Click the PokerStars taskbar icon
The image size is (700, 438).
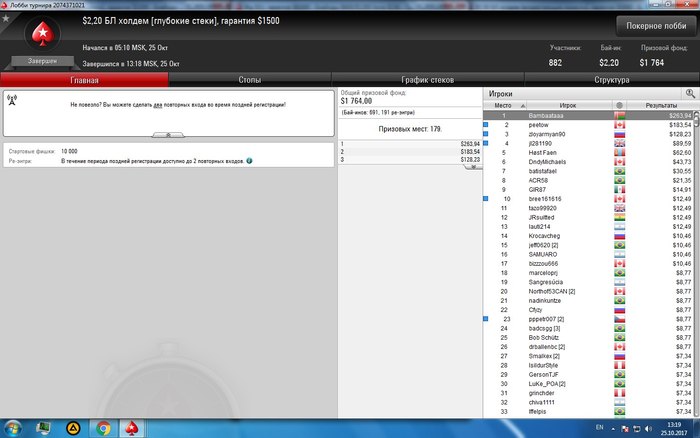pyautogui.click(x=132, y=429)
